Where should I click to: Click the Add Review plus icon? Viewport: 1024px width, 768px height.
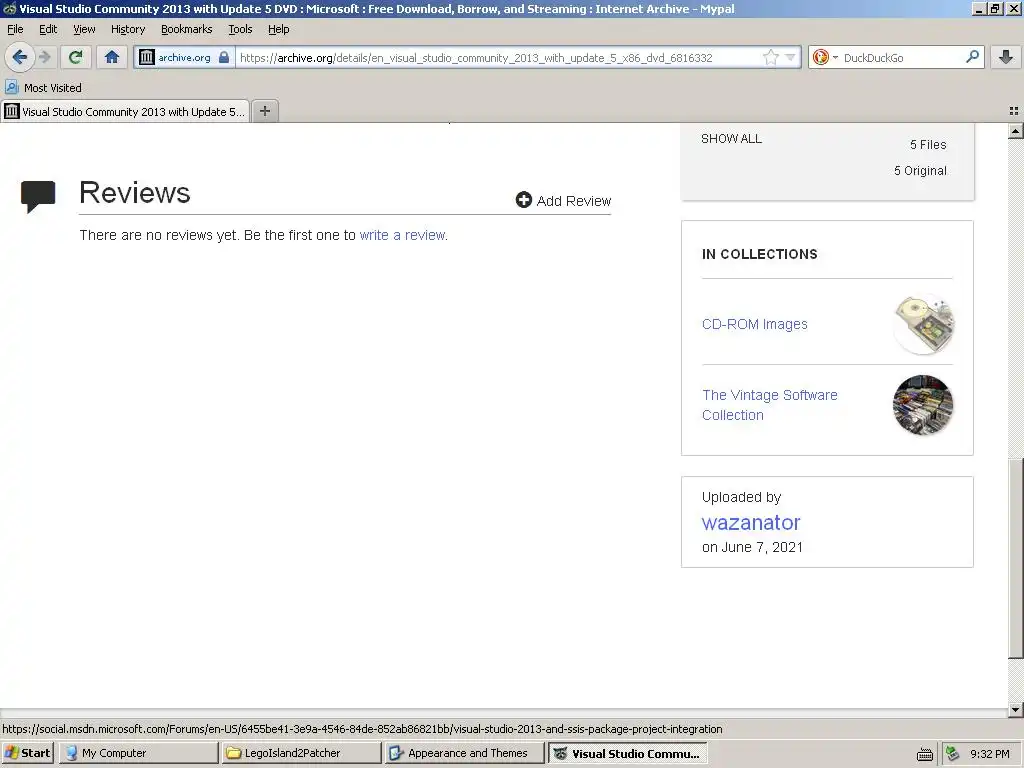[523, 200]
